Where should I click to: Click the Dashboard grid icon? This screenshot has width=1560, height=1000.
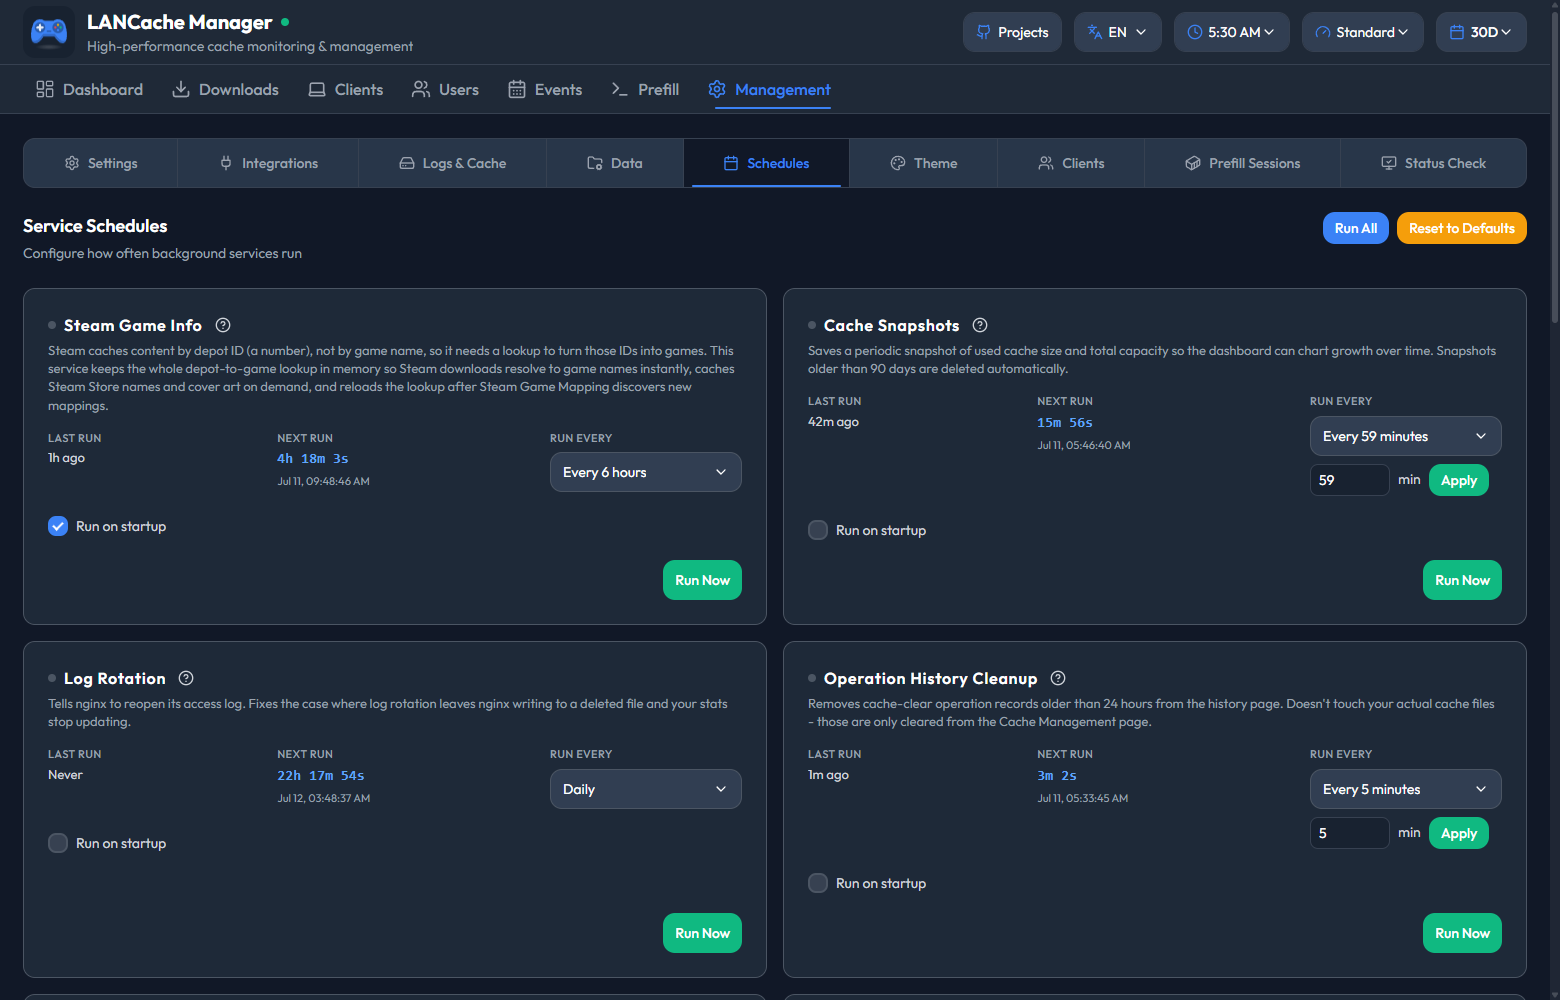(45, 89)
